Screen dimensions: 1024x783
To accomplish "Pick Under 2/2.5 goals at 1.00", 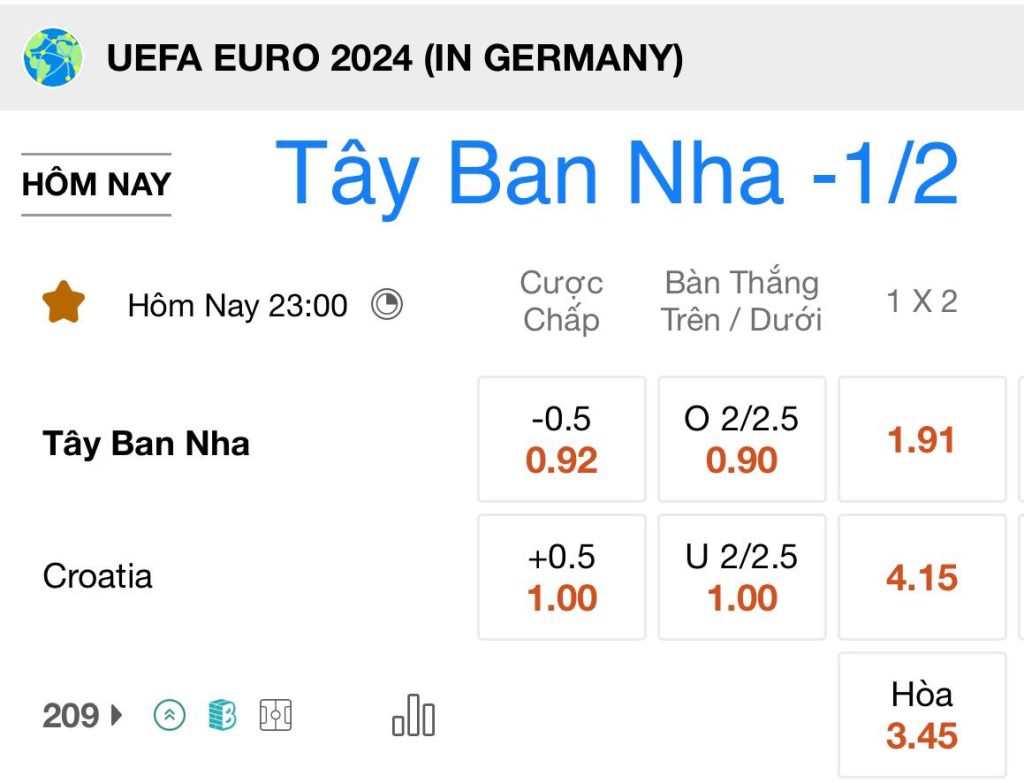I will point(742,577).
